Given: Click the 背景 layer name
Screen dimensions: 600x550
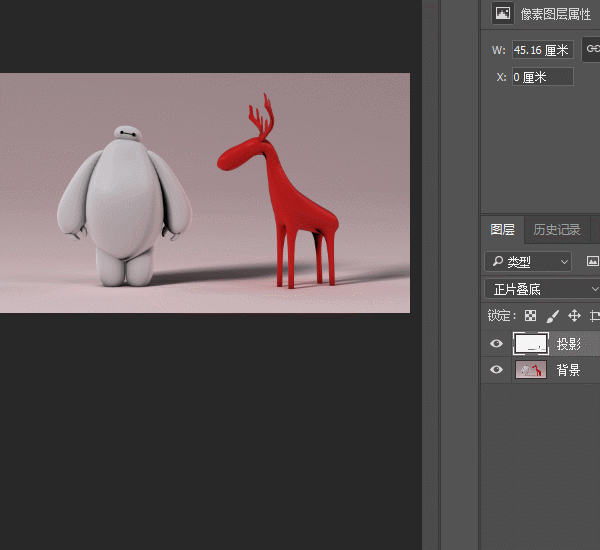Looking at the screenshot, I should pyautogui.click(x=568, y=370).
